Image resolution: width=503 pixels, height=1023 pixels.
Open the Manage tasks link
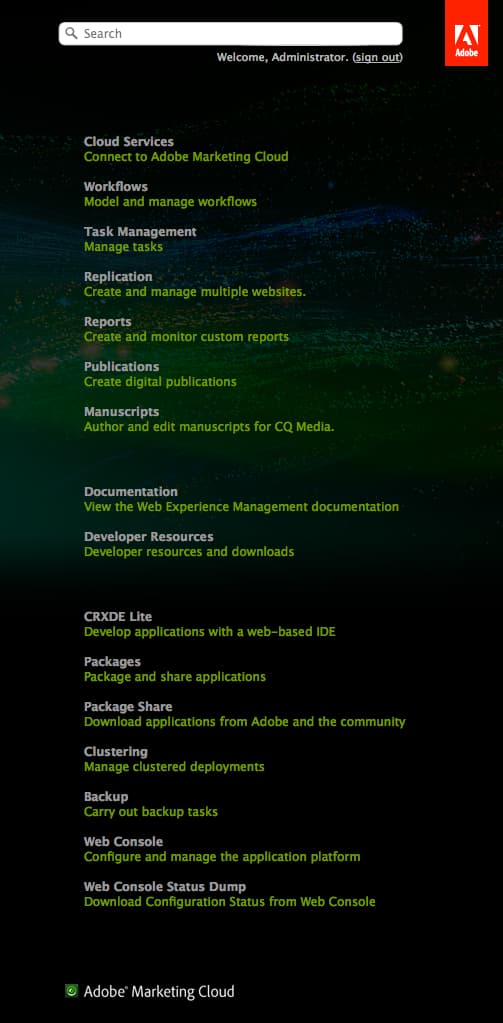pos(123,247)
